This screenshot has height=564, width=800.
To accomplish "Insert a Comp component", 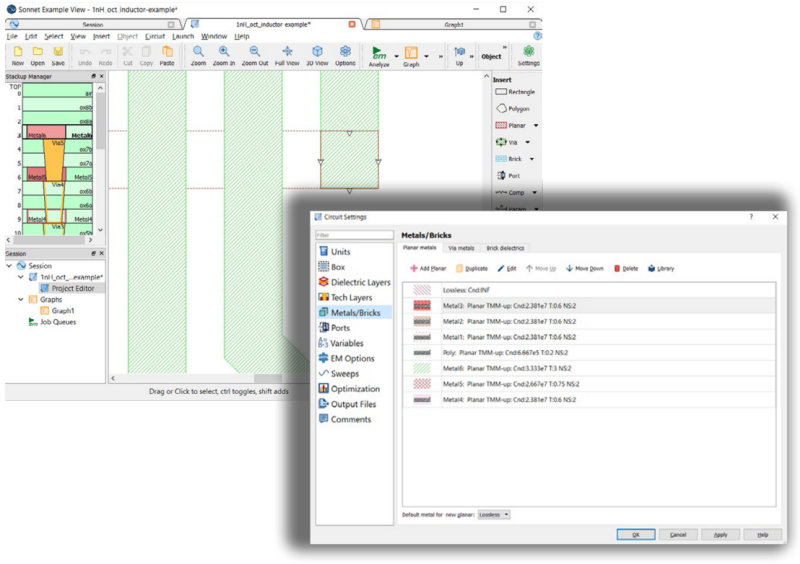I will click(x=510, y=192).
